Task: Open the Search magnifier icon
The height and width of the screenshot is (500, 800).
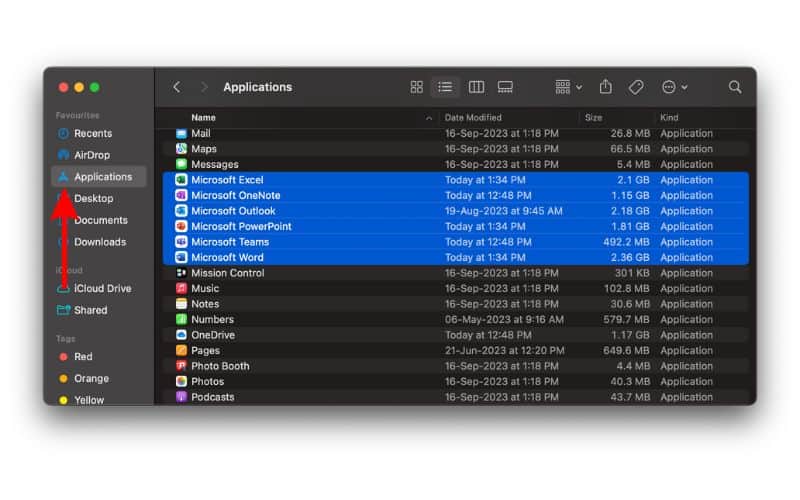Action: (x=735, y=87)
